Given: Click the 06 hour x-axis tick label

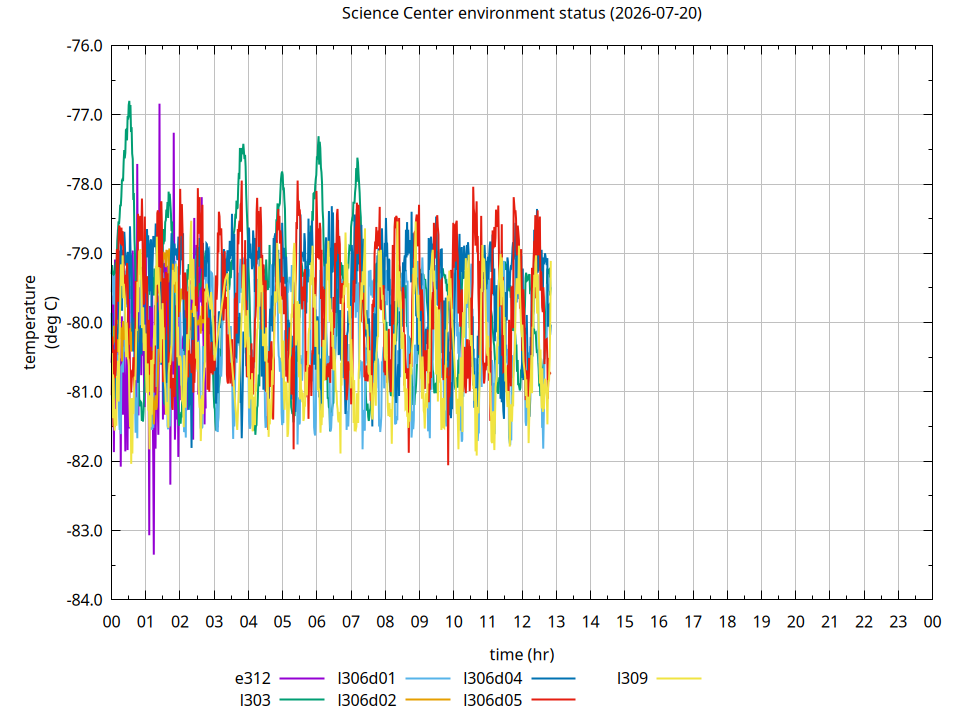Looking at the screenshot, I should [x=317, y=622].
